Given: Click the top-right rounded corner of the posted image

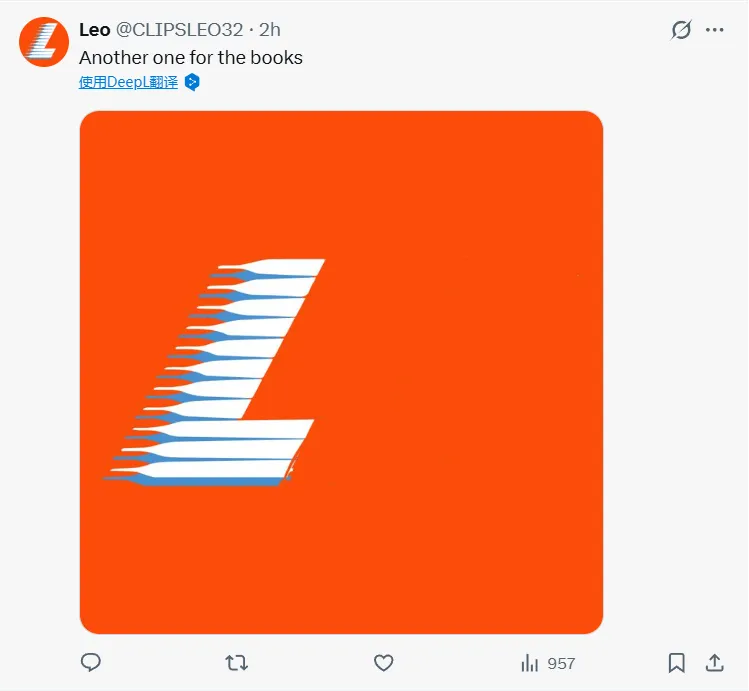Looking at the screenshot, I should click(x=593, y=120).
